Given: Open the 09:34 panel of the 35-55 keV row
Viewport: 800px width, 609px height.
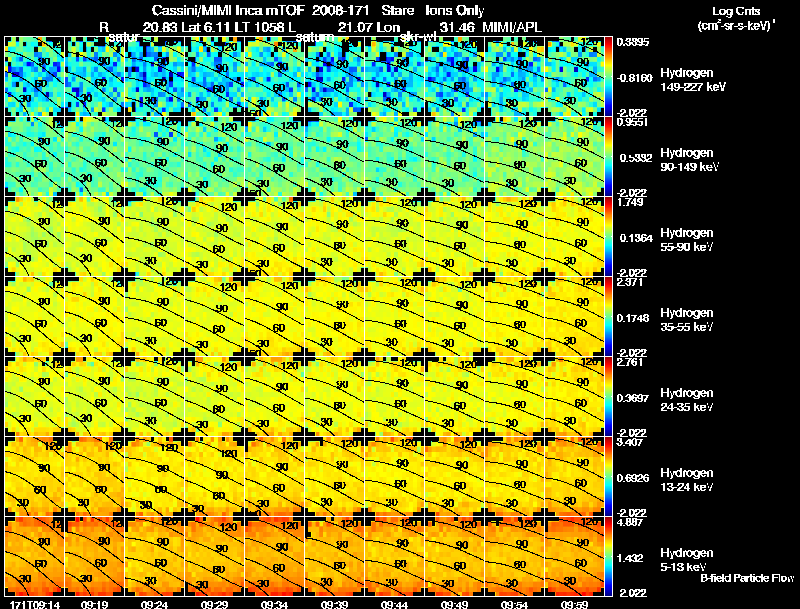Looking at the screenshot, I should pyautogui.click(x=274, y=317).
